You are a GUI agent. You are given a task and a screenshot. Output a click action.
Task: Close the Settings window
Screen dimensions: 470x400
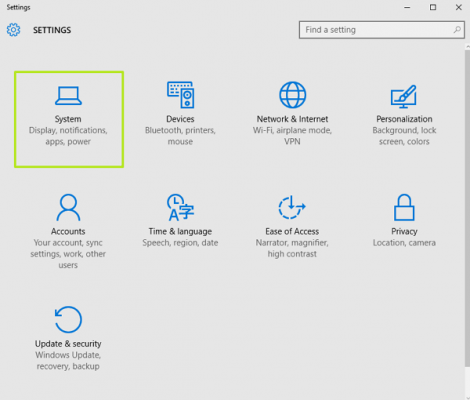click(x=459, y=7)
